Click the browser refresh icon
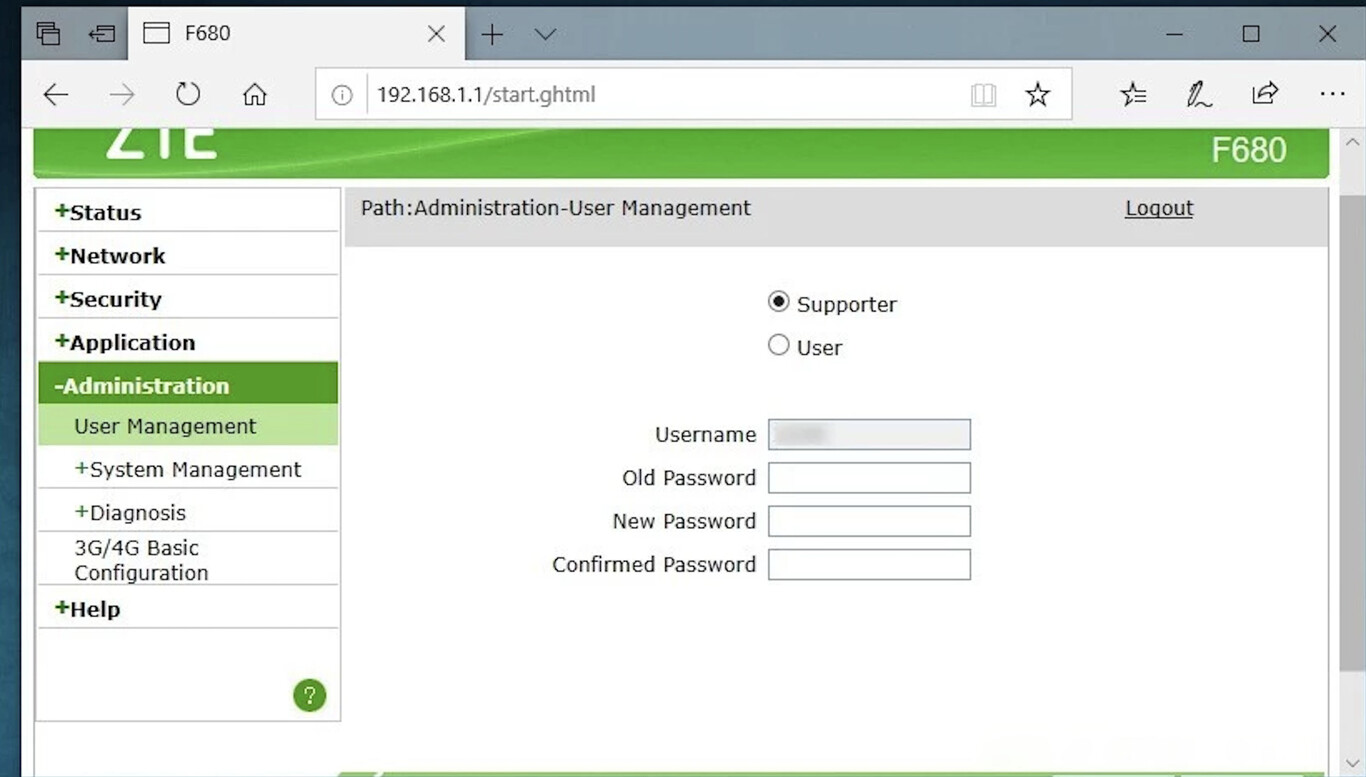1366x777 pixels. (188, 94)
